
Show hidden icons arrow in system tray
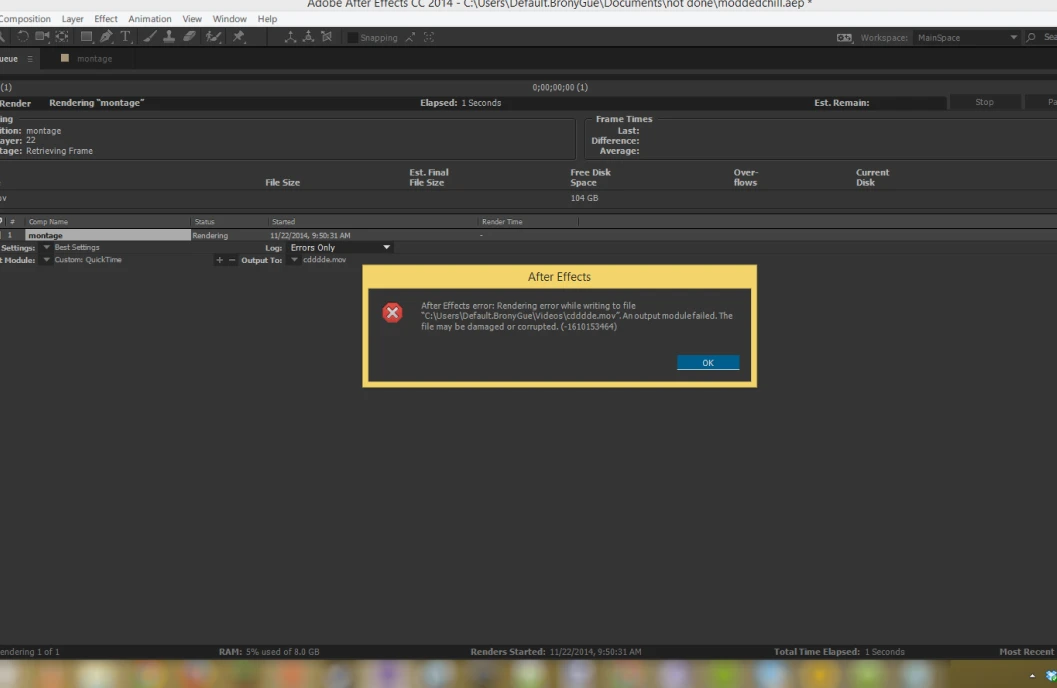click(1032, 675)
